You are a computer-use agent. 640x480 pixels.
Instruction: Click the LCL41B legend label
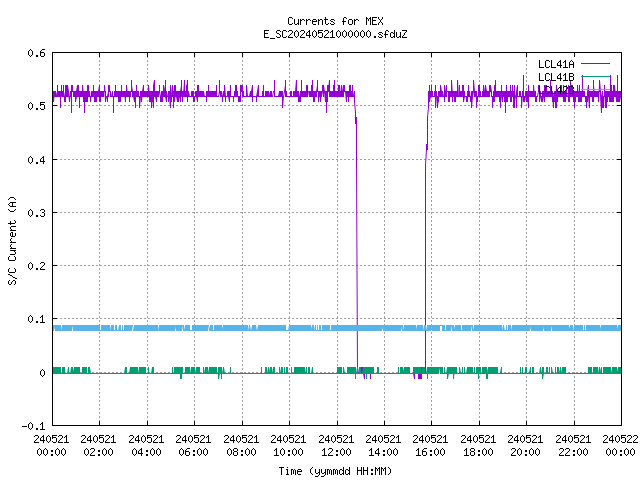[x=556, y=77]
